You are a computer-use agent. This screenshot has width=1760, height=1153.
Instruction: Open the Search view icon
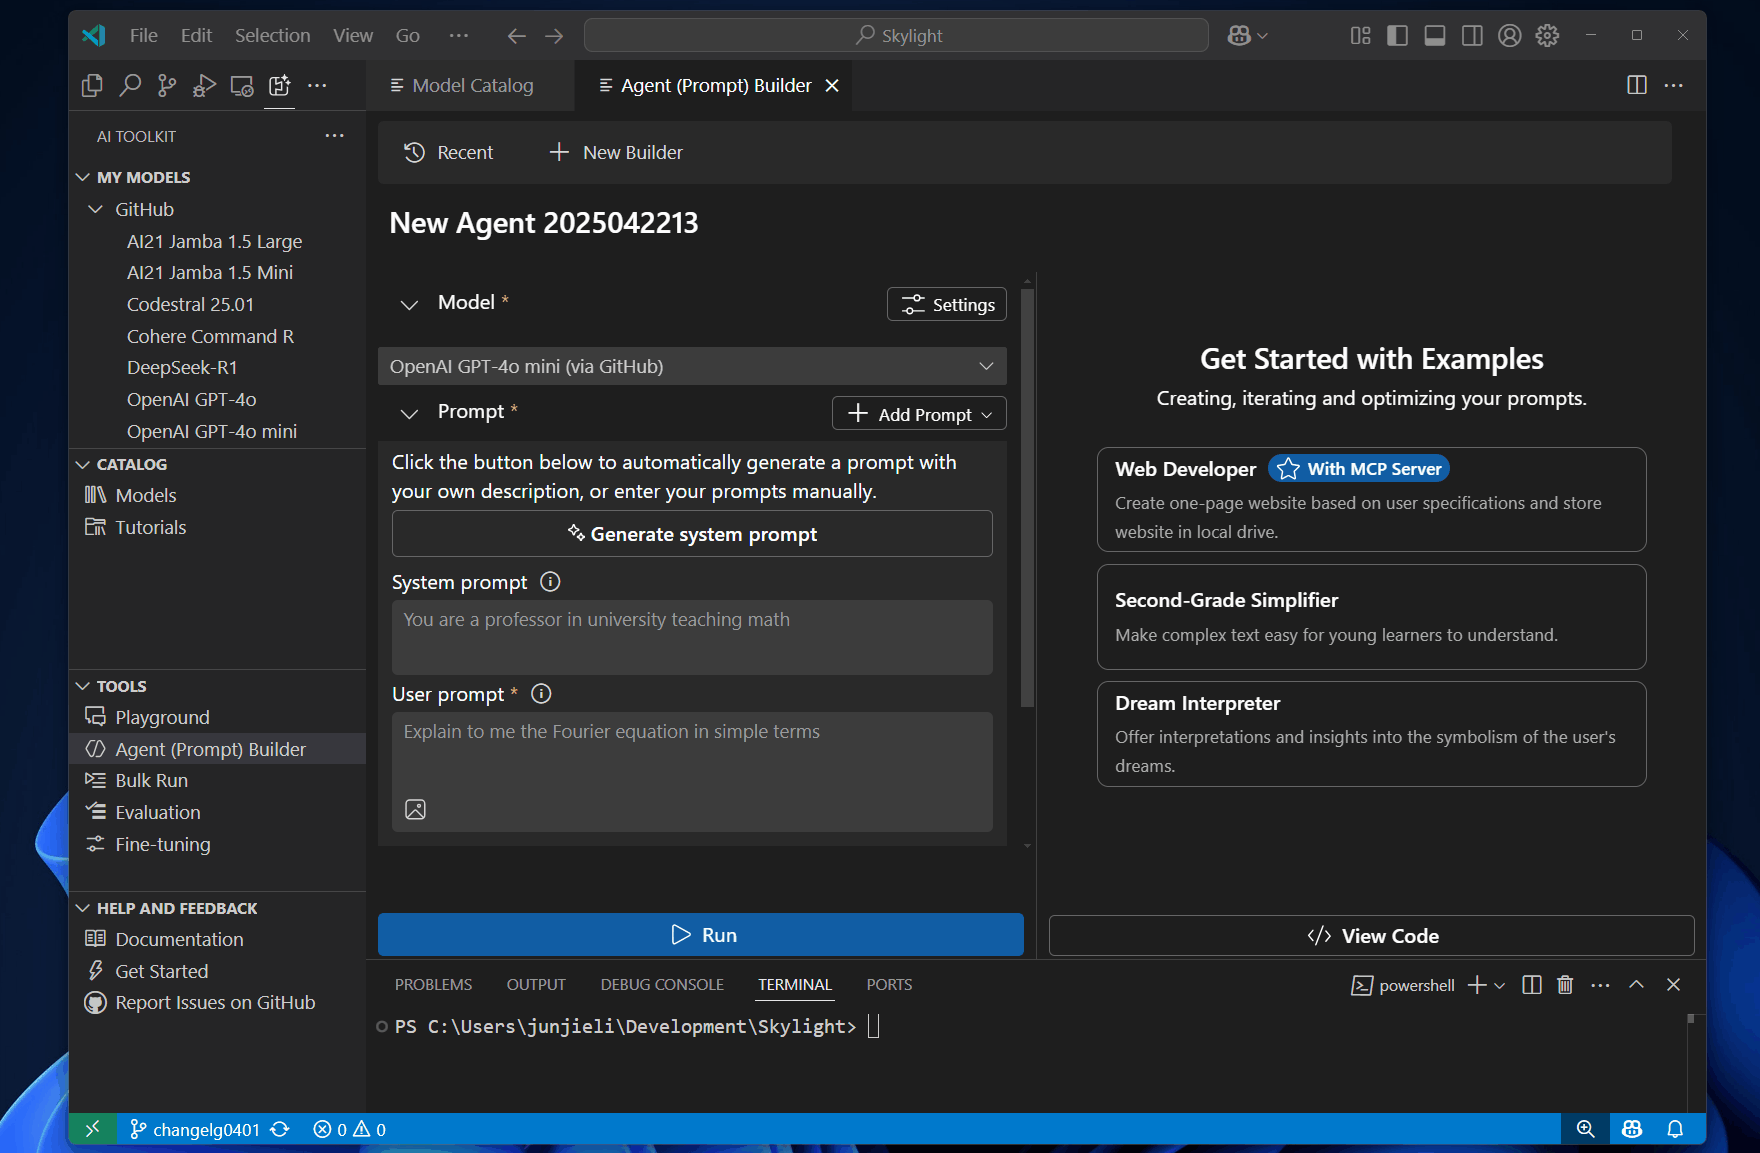[x=130, y=86]
